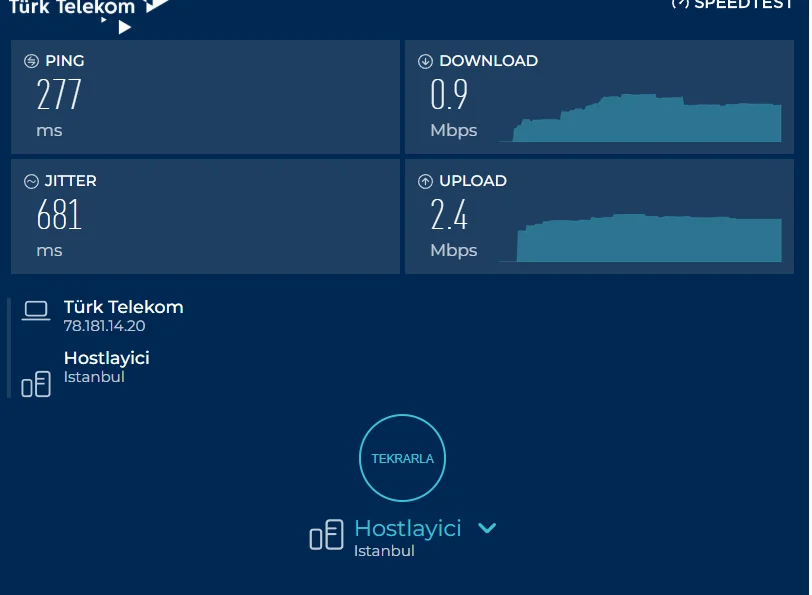The height and width of the screenshot is (595, 812).
Task: Click the JITTER label
Action: (70, 181)
